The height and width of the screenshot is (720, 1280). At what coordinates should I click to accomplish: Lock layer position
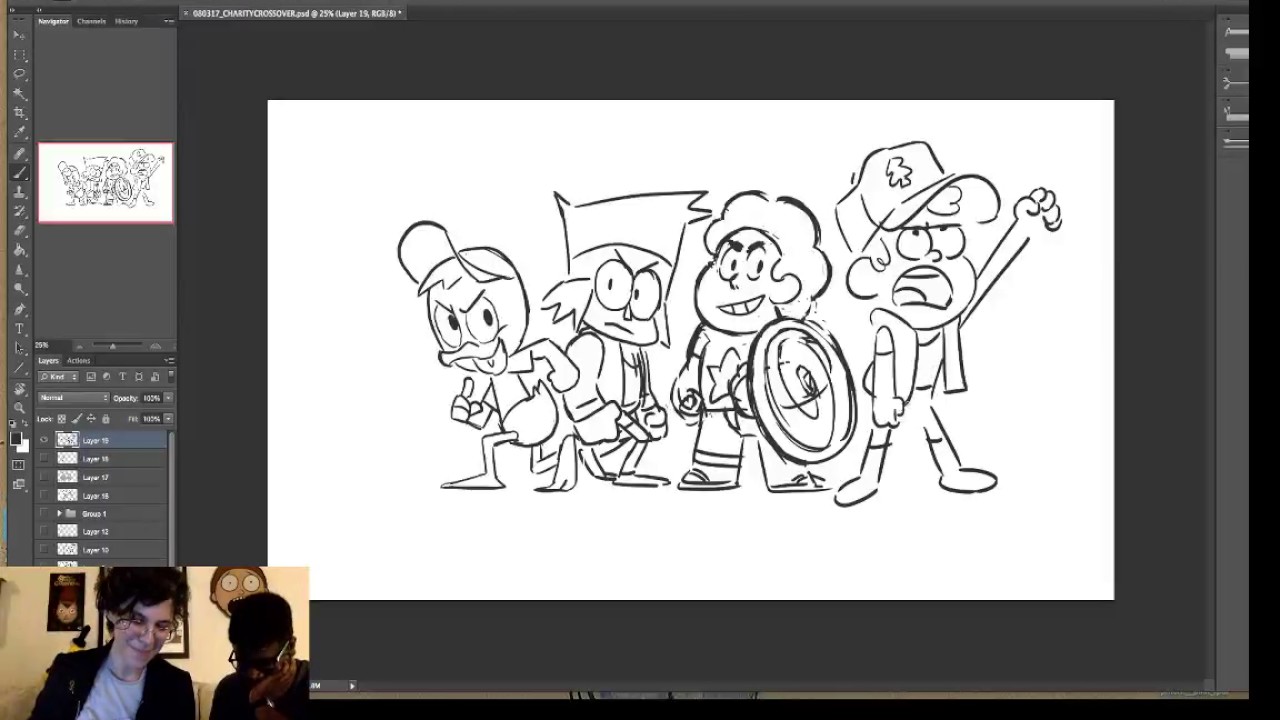coord(91,419)
